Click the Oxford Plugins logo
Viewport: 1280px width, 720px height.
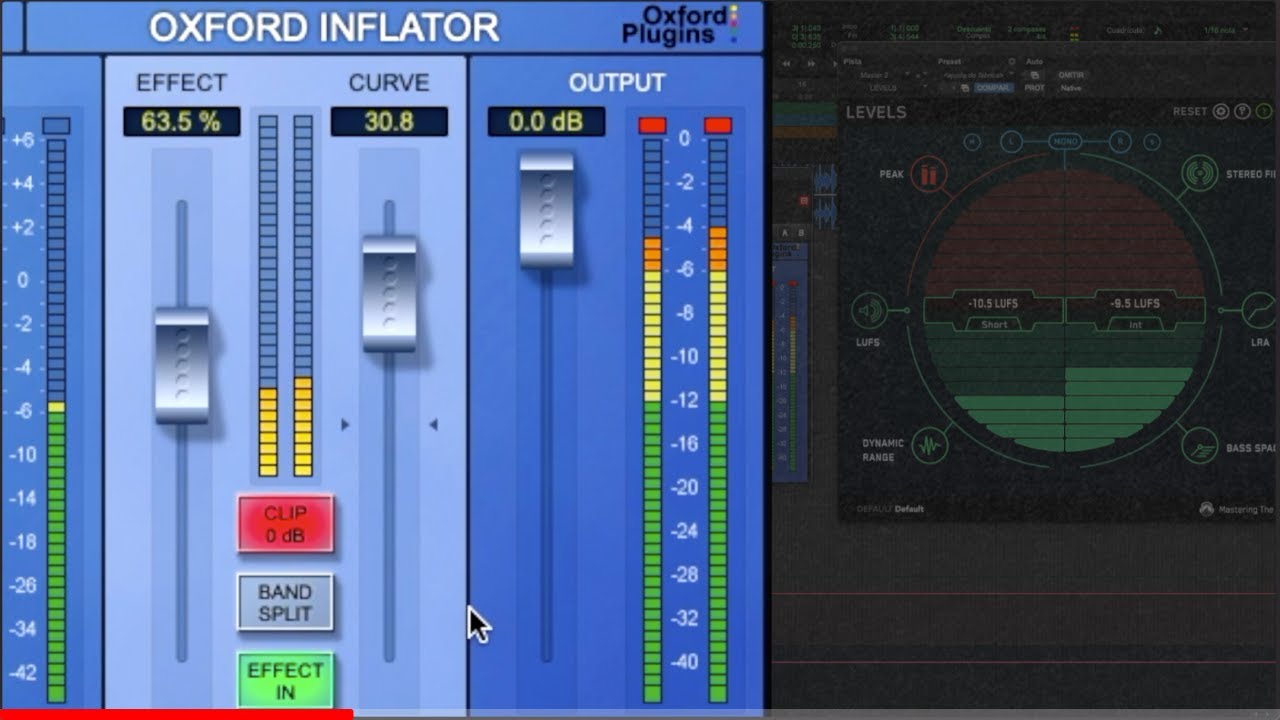pos(680,26)
